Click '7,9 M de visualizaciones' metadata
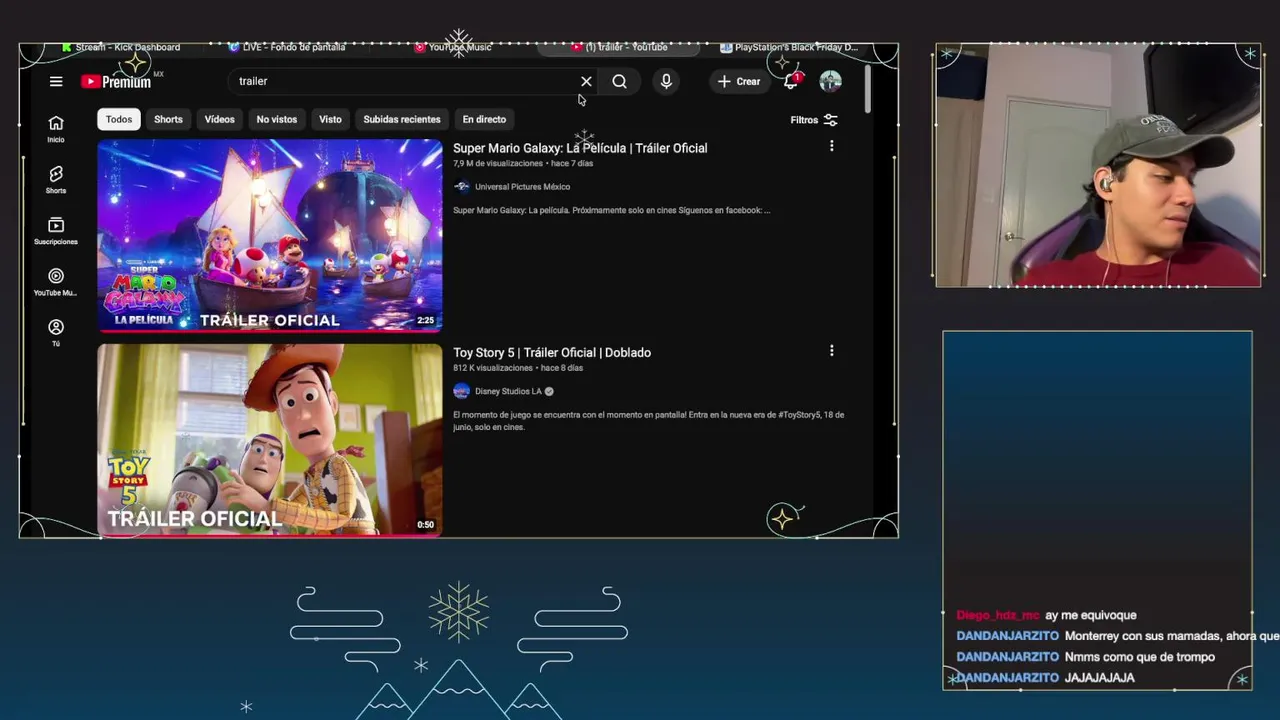Screen dimensions: 1280x720 [498, 164]
